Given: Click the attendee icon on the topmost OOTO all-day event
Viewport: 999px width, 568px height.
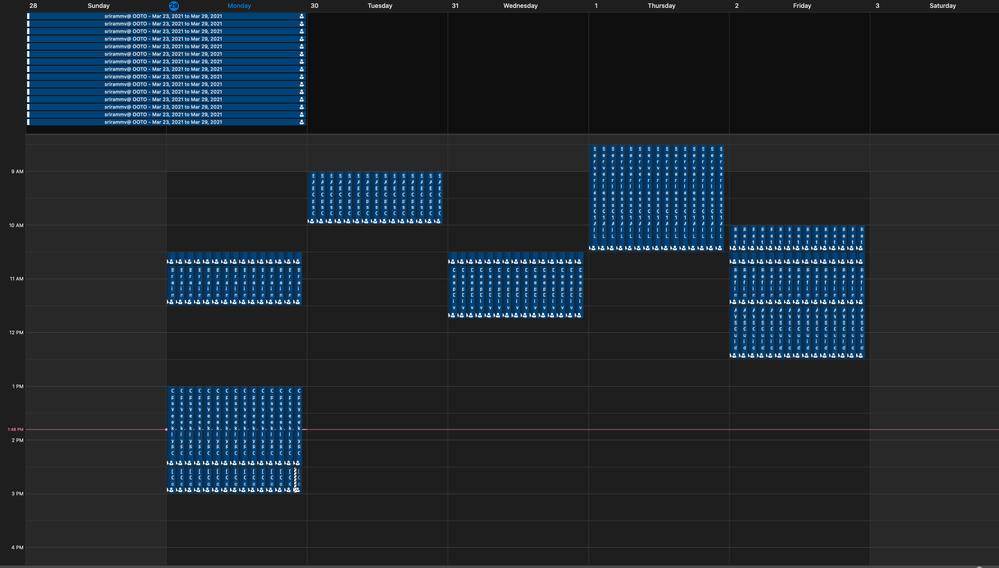Looking at the screenshot, I should pos(301,16).
